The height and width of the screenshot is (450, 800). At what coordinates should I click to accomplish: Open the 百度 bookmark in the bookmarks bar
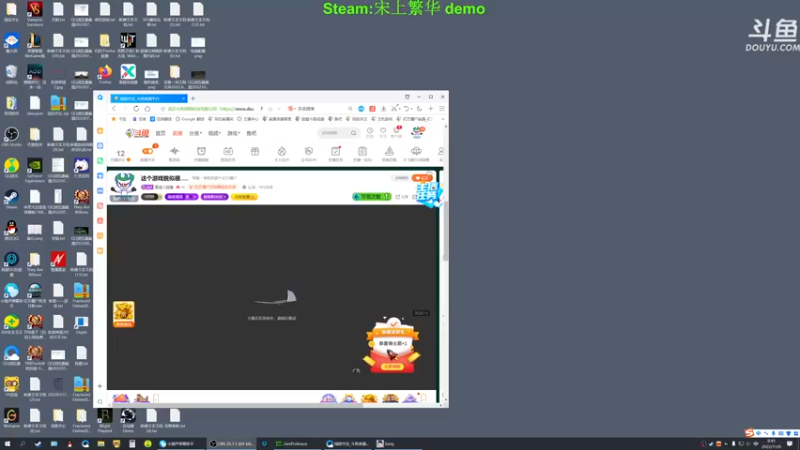pyautogui.click(x=139, y=119)
